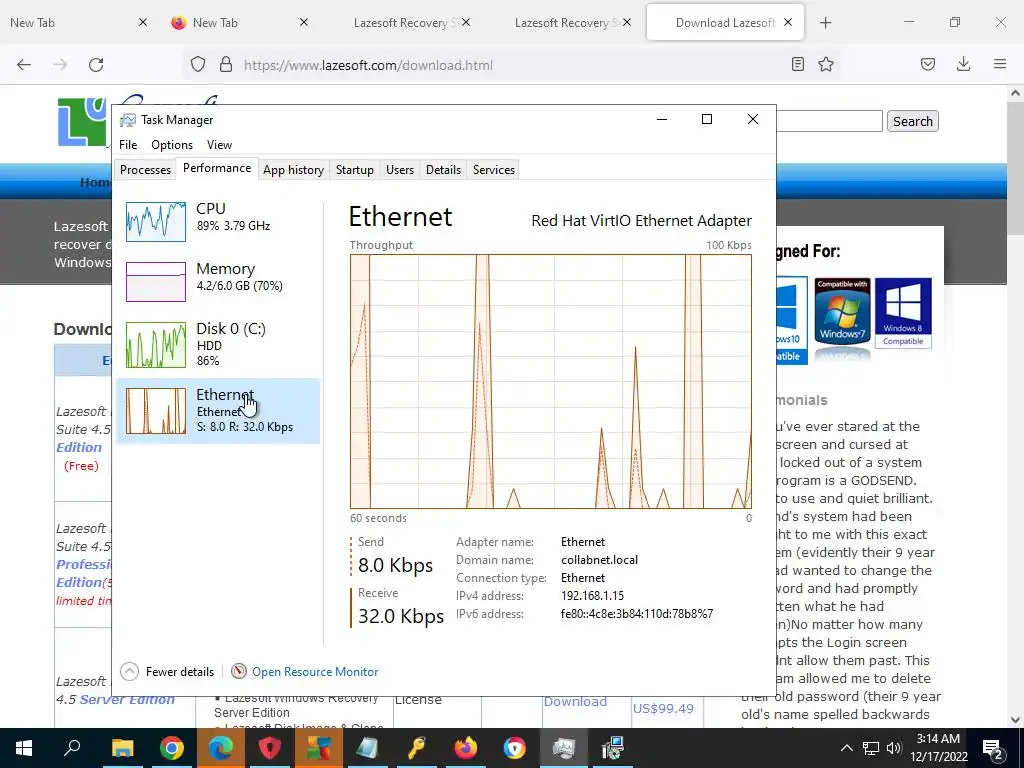
Task: Switch to the Users tab
Action: click(x=400, y=170)
